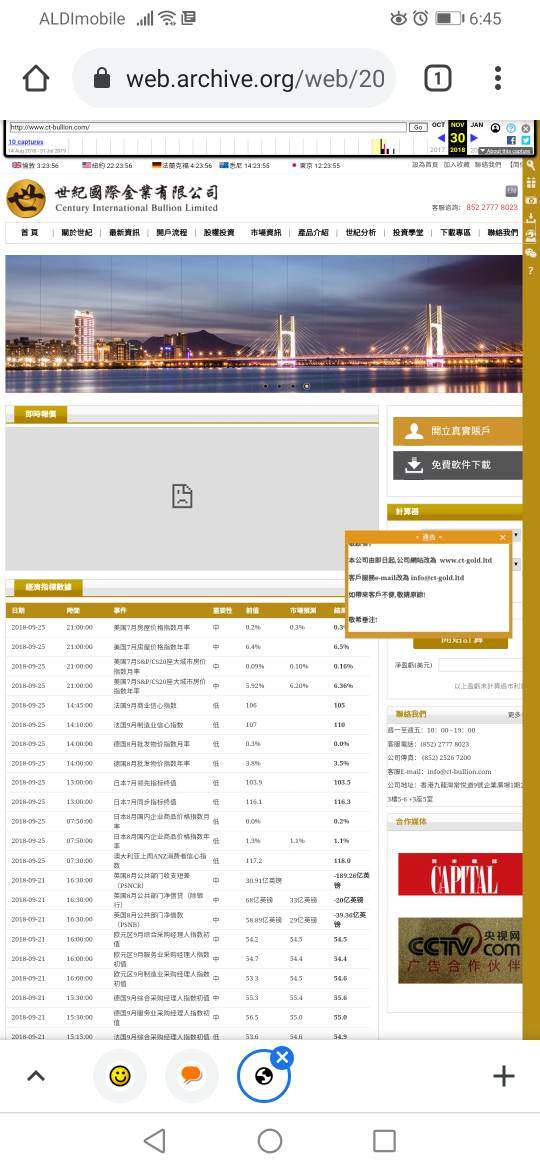The width and height of the screenshot is (540, 1170).
Task: Click the 開立真實賬戶 open account button
Action: 457,431
